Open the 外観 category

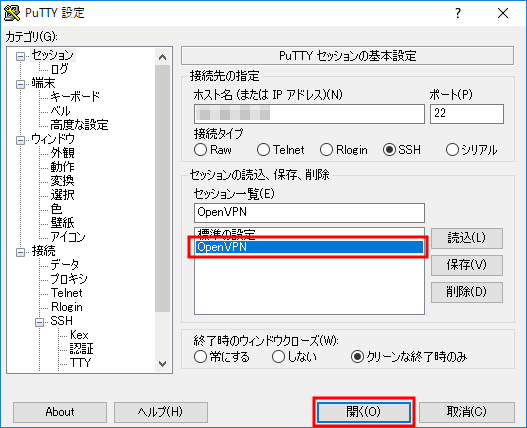pos(63,153)
